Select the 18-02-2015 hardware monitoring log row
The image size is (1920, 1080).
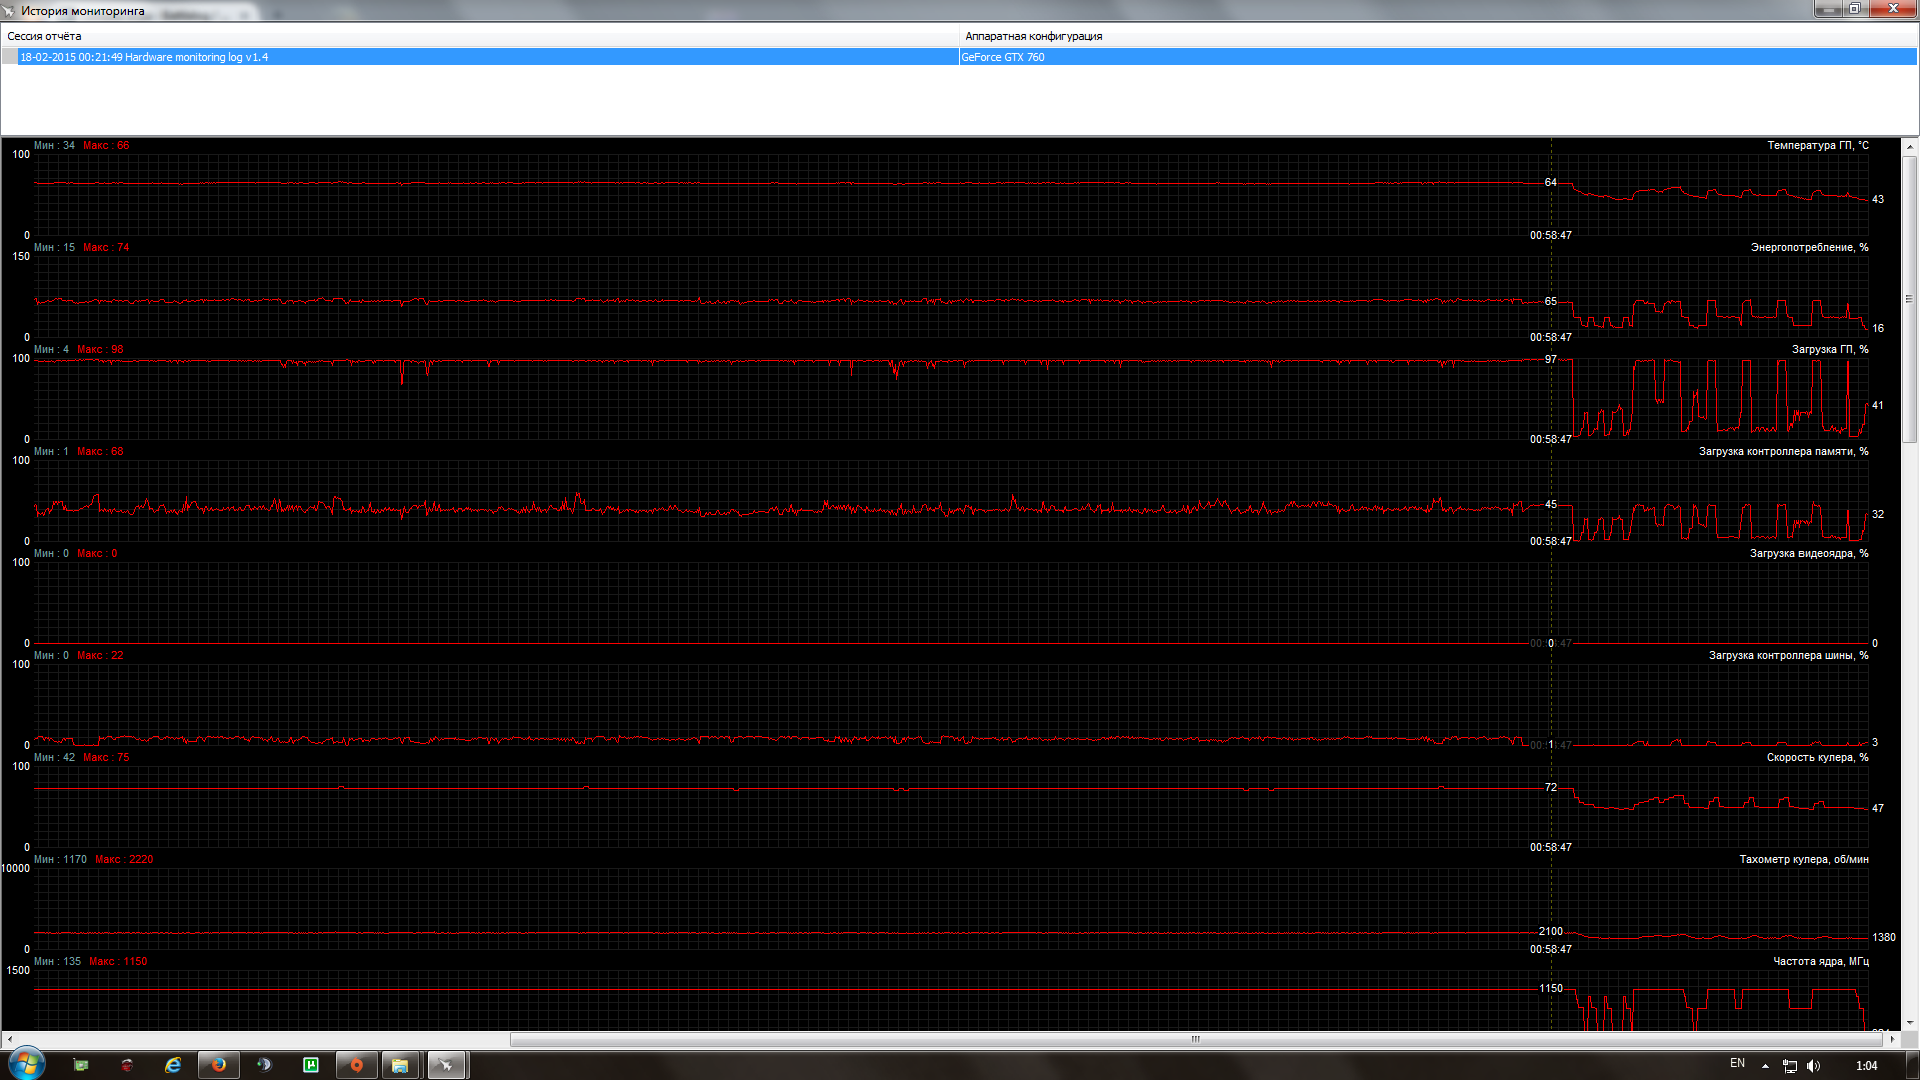tap(480, 57)
